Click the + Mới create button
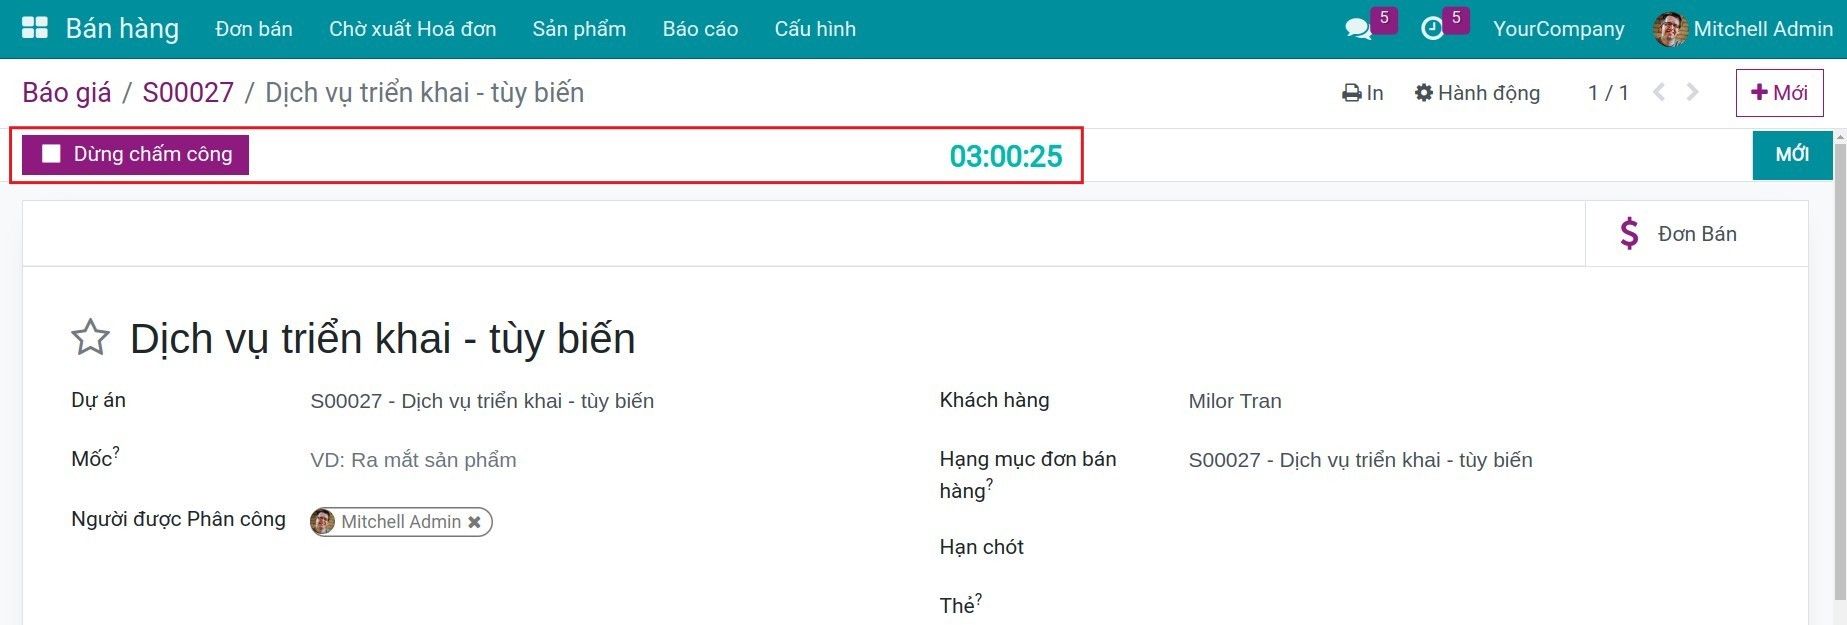 pos(1779,93)
